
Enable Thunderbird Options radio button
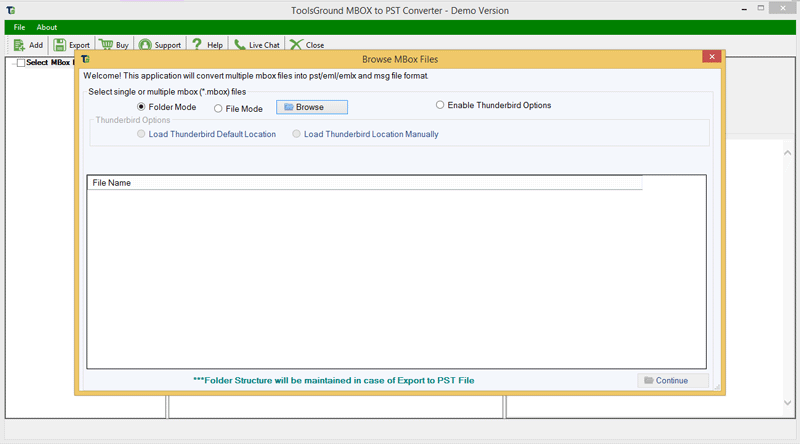click(x=440, y=105)
